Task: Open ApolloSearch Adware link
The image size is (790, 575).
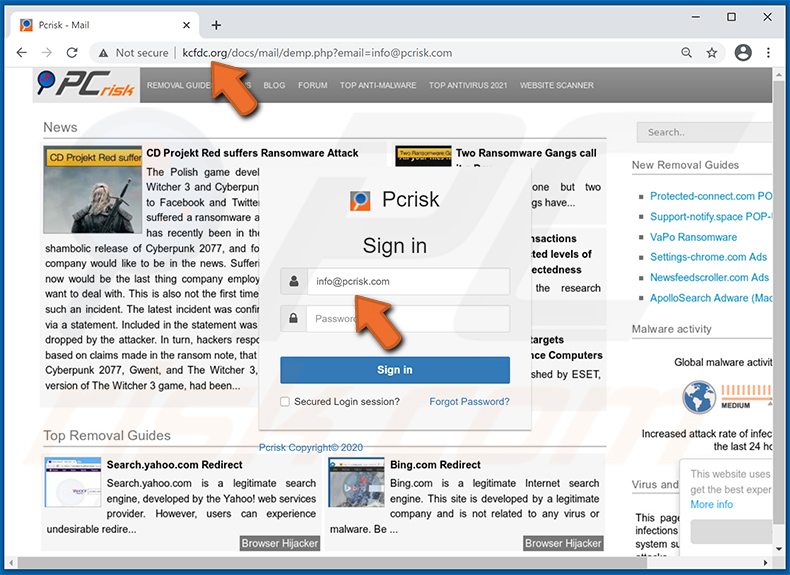Action: pos(710,298)
